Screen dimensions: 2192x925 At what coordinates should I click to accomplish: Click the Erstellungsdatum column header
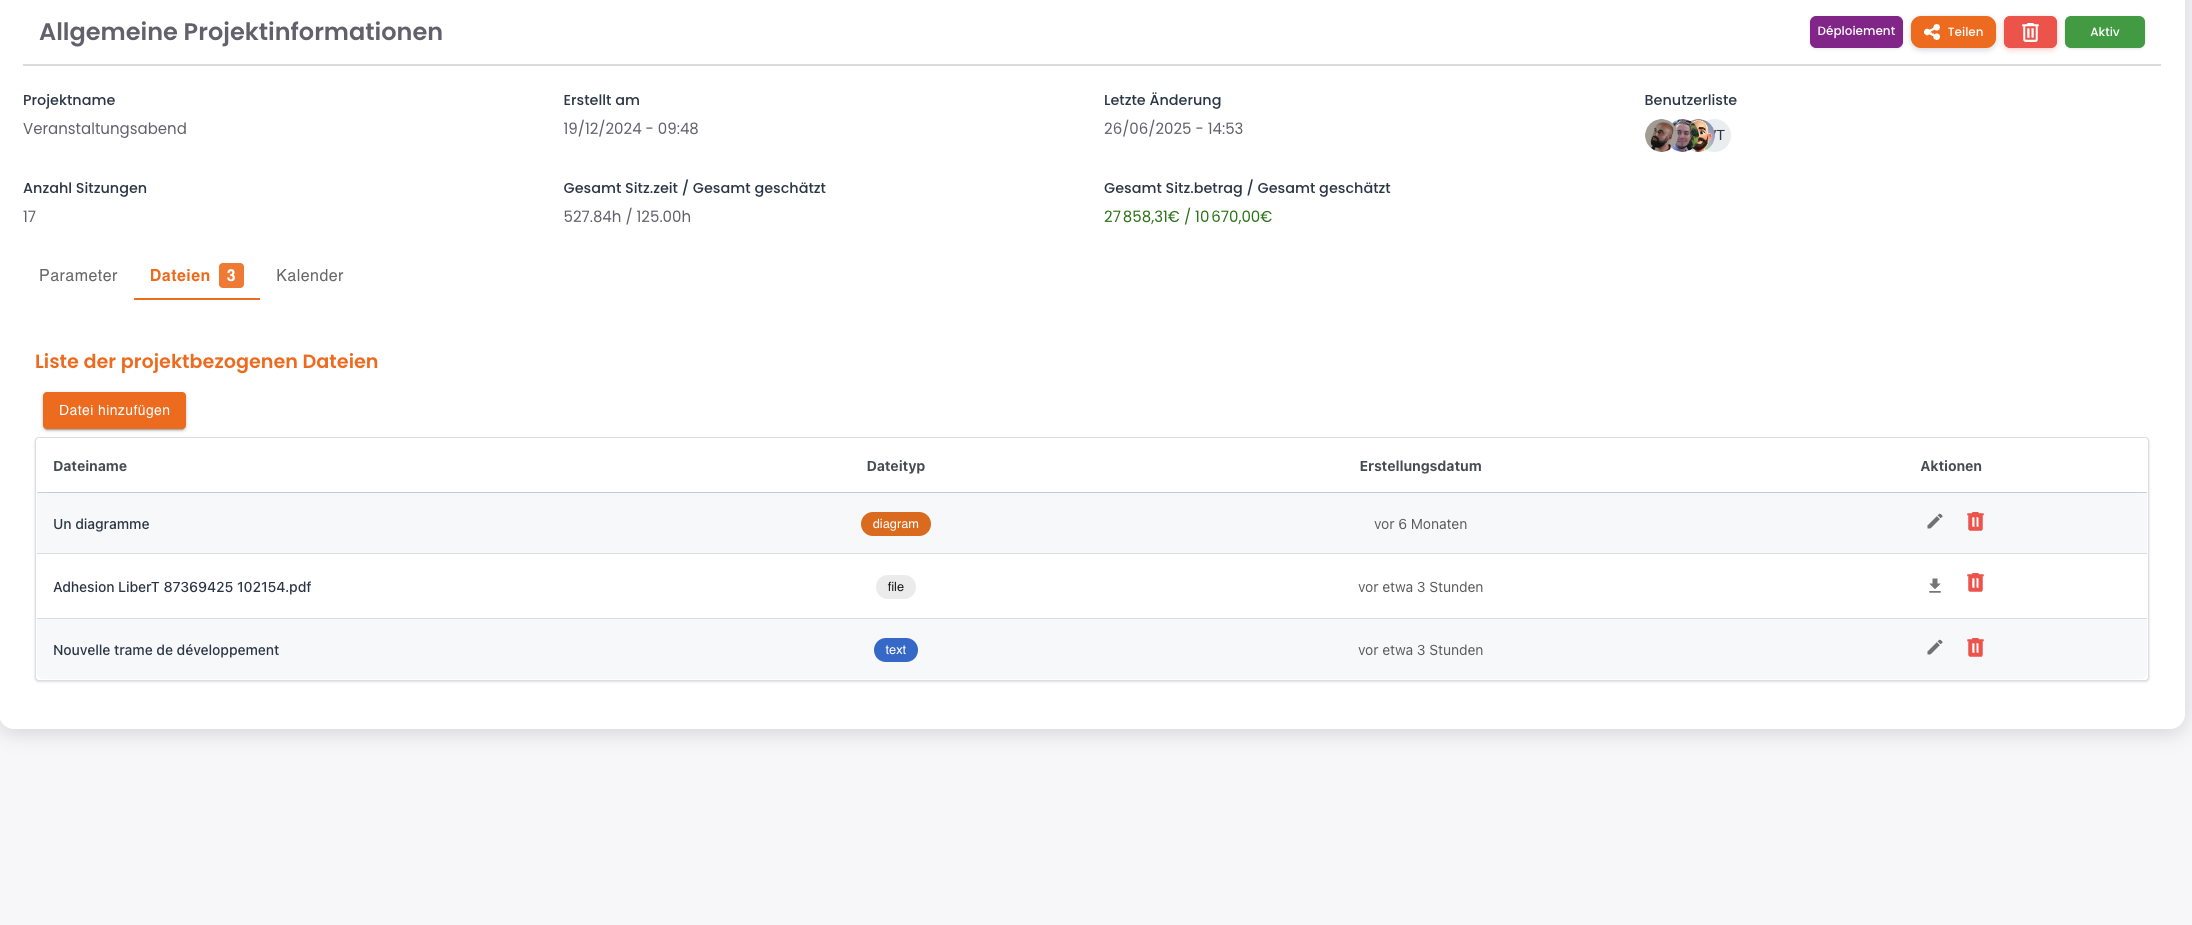1420,466
